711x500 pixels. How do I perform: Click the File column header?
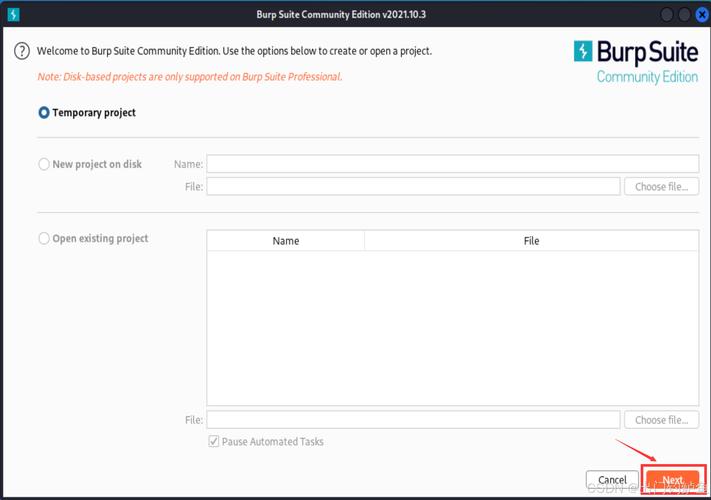[x=531, y=241]
